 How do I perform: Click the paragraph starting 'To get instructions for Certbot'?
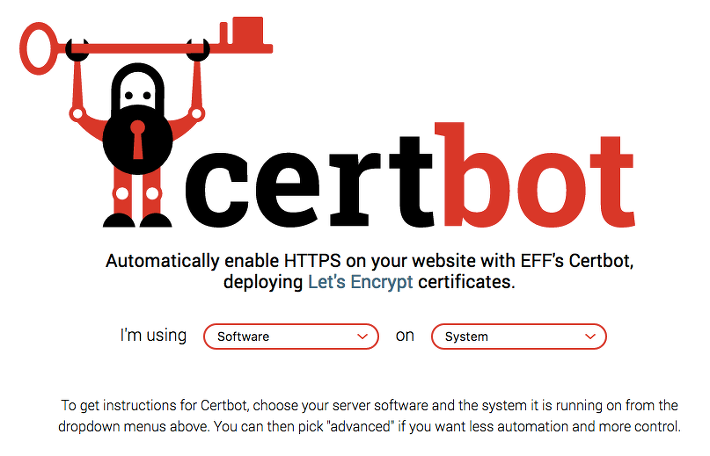click(369, 416)
